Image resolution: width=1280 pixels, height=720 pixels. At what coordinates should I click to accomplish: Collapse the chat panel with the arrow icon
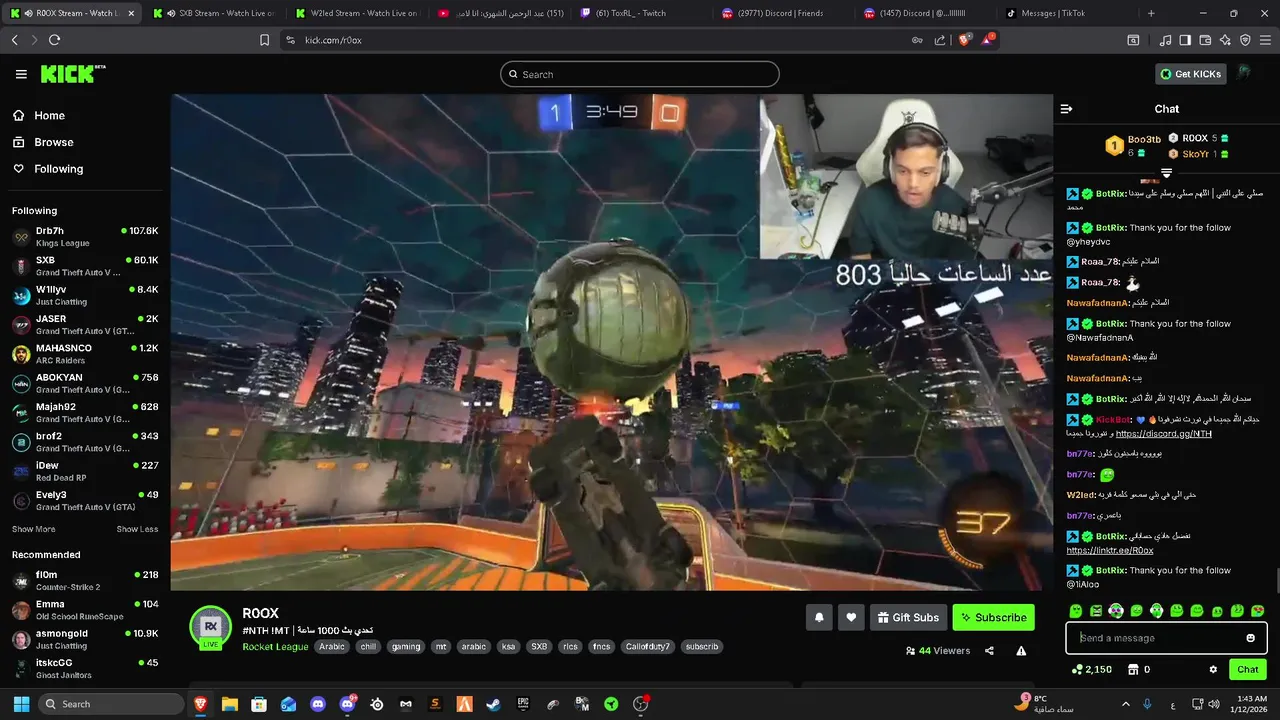1066,109
